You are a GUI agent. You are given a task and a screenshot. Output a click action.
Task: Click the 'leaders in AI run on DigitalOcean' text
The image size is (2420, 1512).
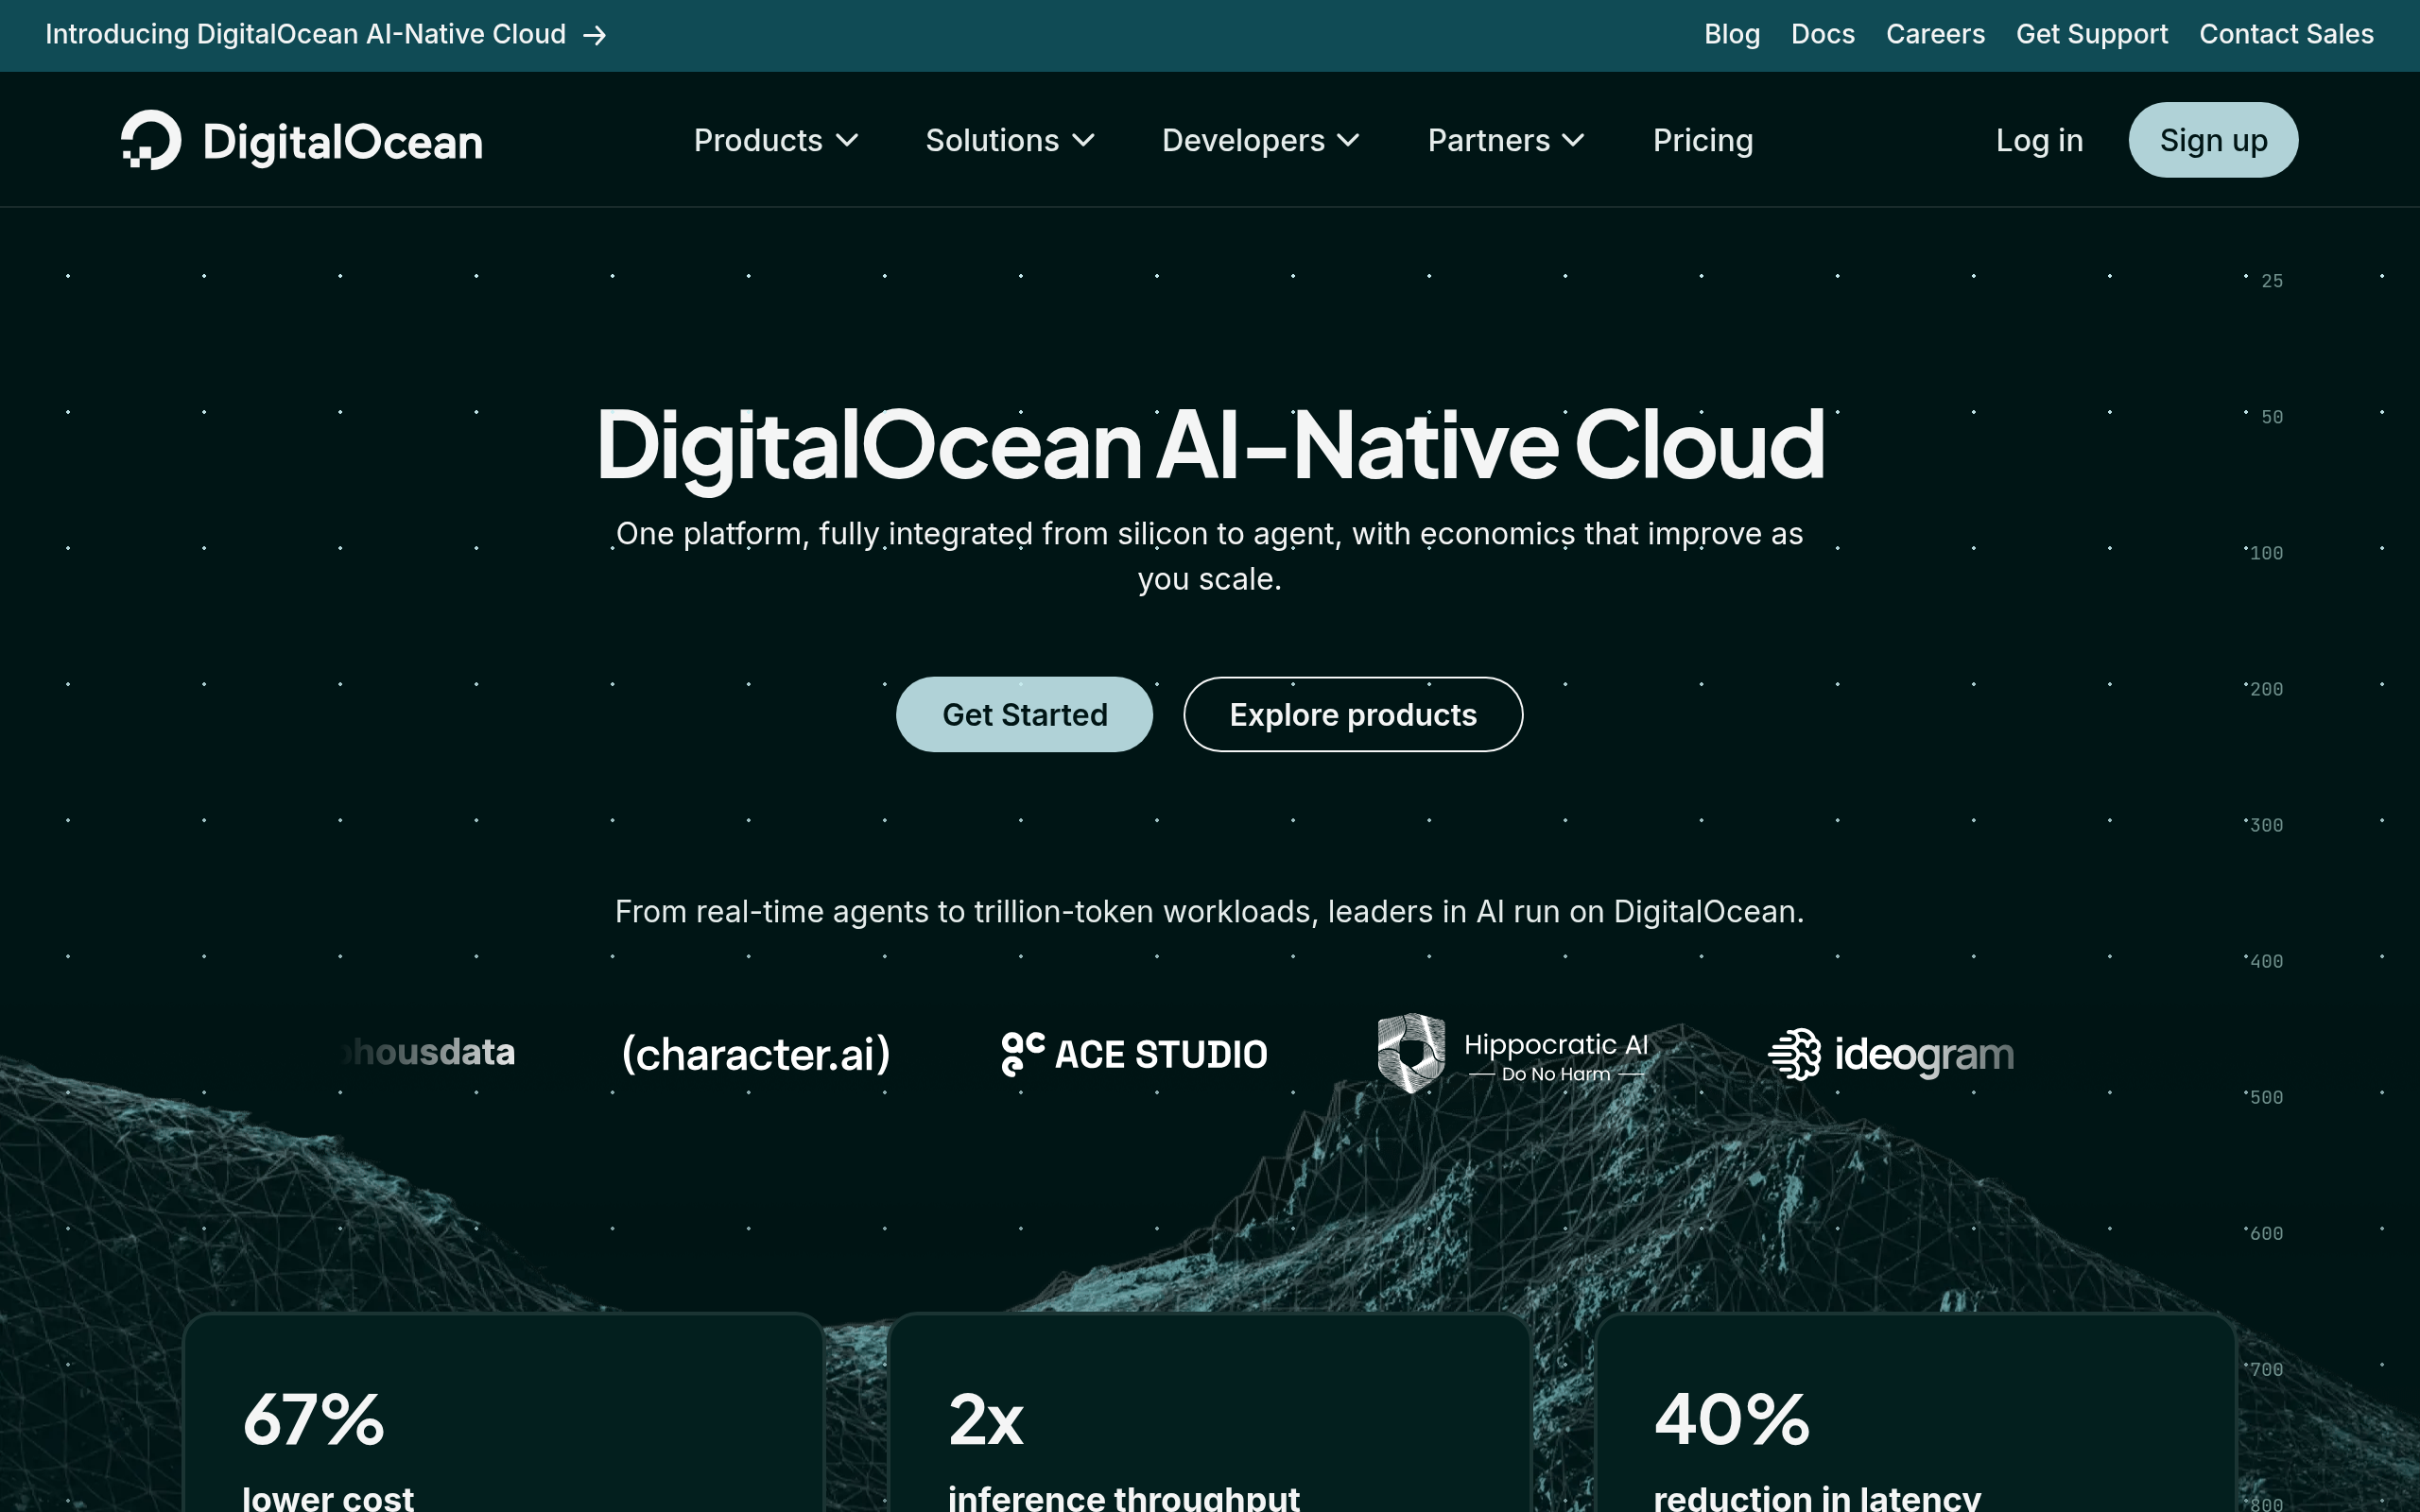1566,912
